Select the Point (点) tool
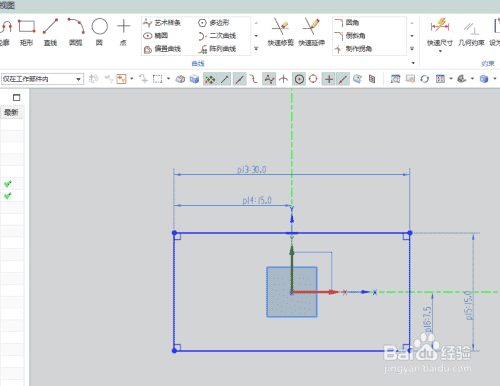 tap(123, 32)
